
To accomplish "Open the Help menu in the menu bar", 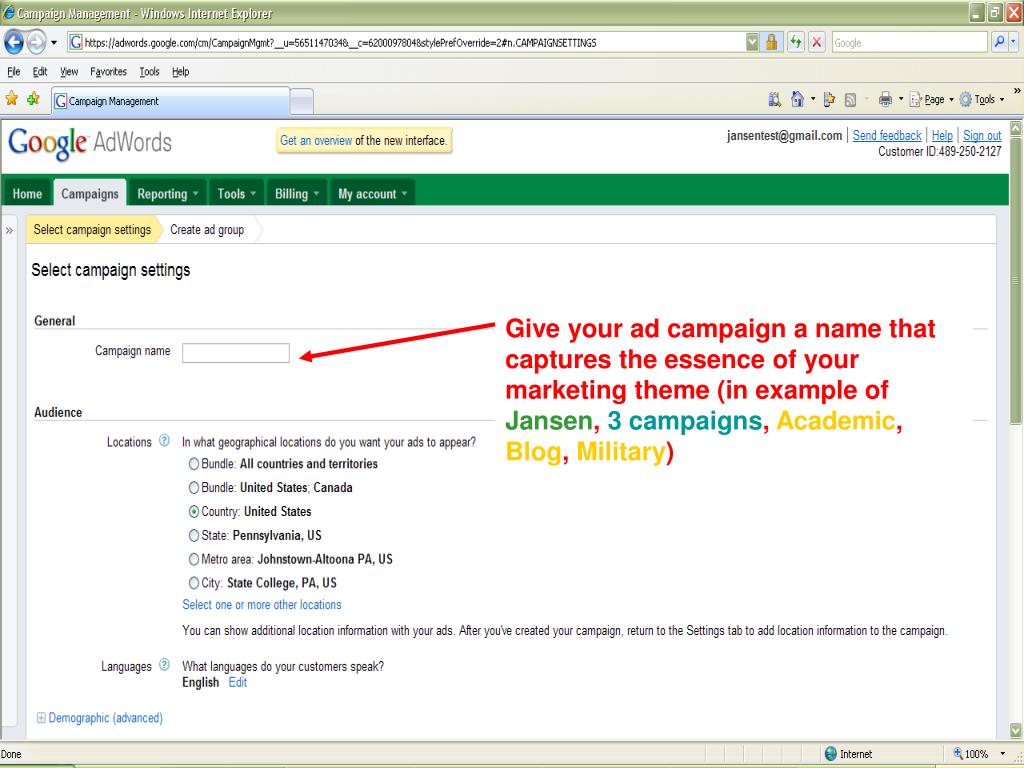I will coord(181,72).
